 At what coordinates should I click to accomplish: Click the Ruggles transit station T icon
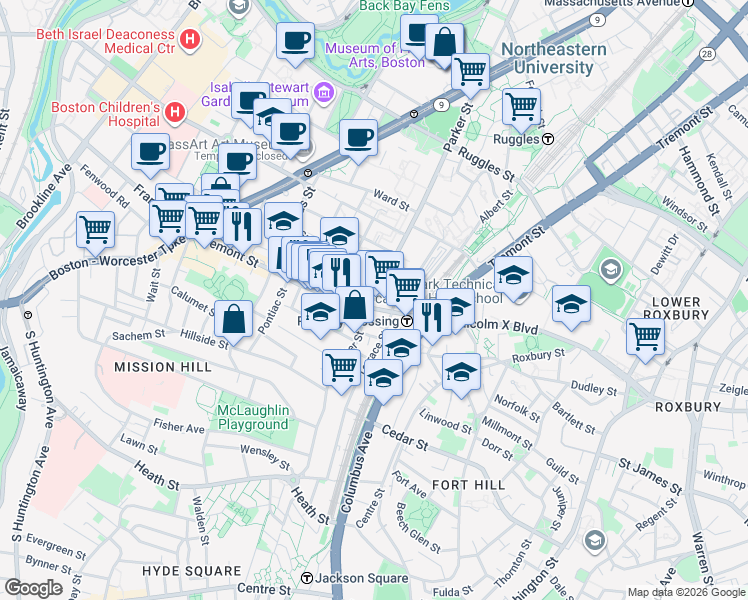click(548, 139)
